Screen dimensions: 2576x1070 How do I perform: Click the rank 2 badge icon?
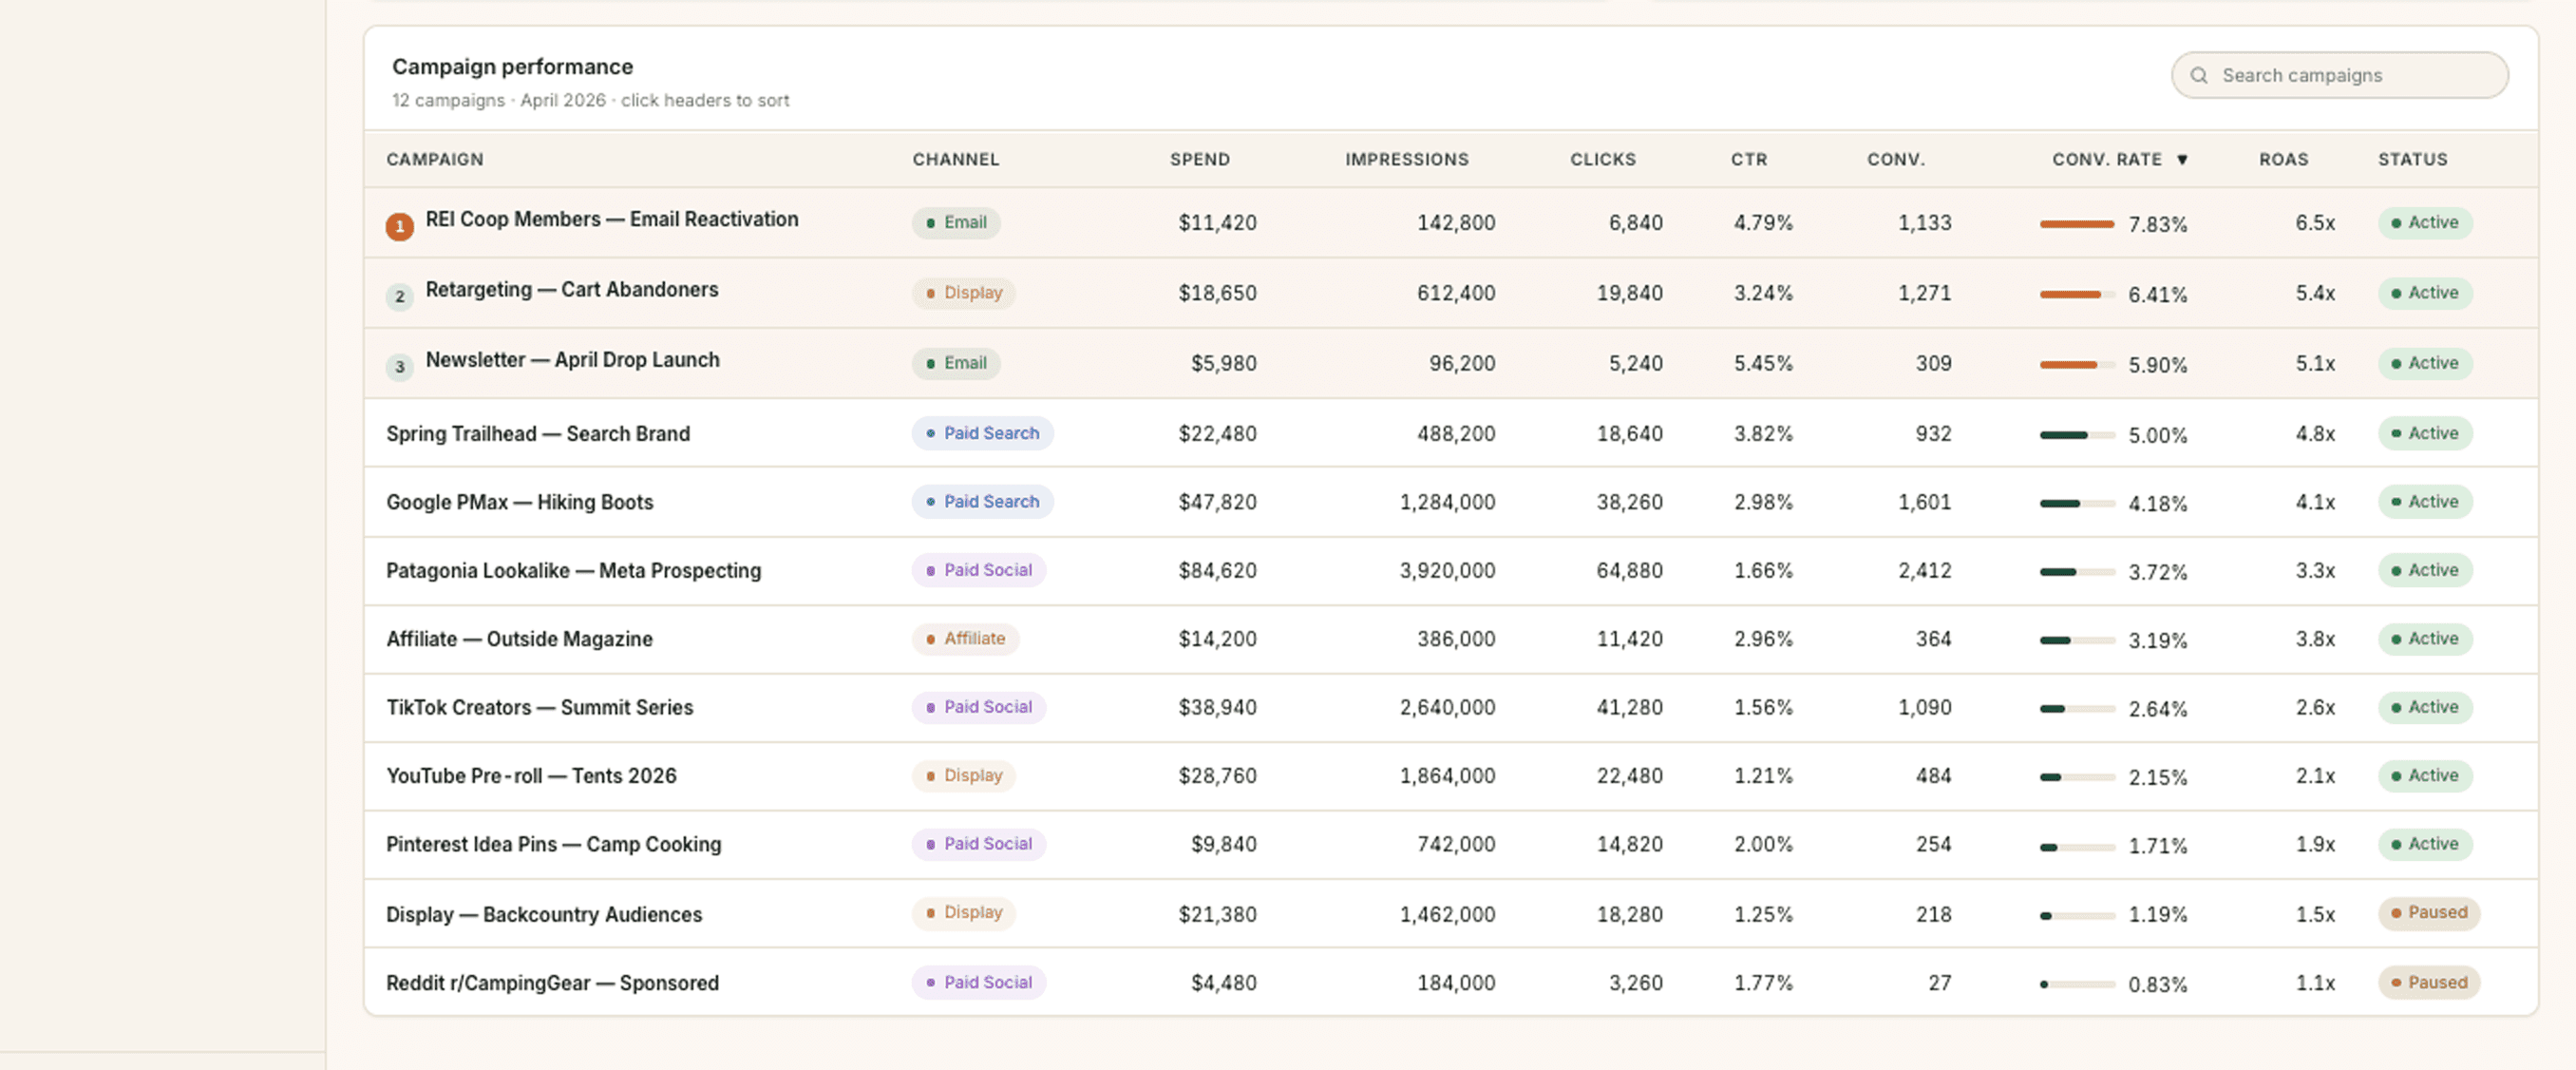point(400,297)
